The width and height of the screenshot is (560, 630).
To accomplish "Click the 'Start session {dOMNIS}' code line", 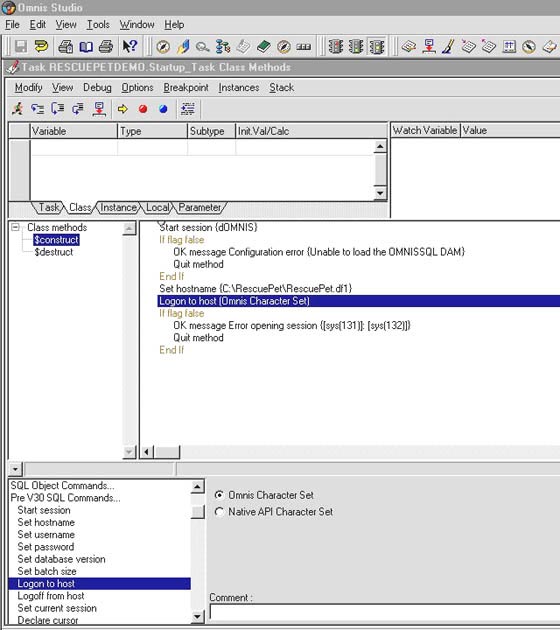I will (208, 227).
